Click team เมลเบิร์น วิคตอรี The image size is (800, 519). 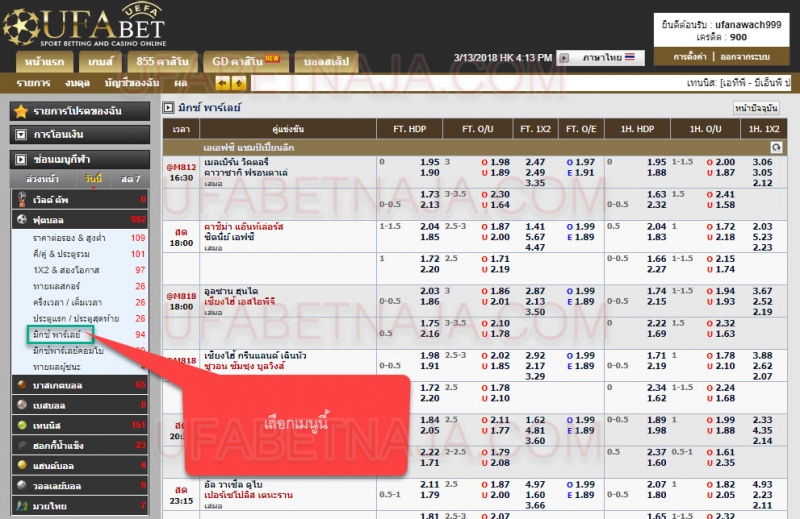pyautogui.click(x=236, y=162)
